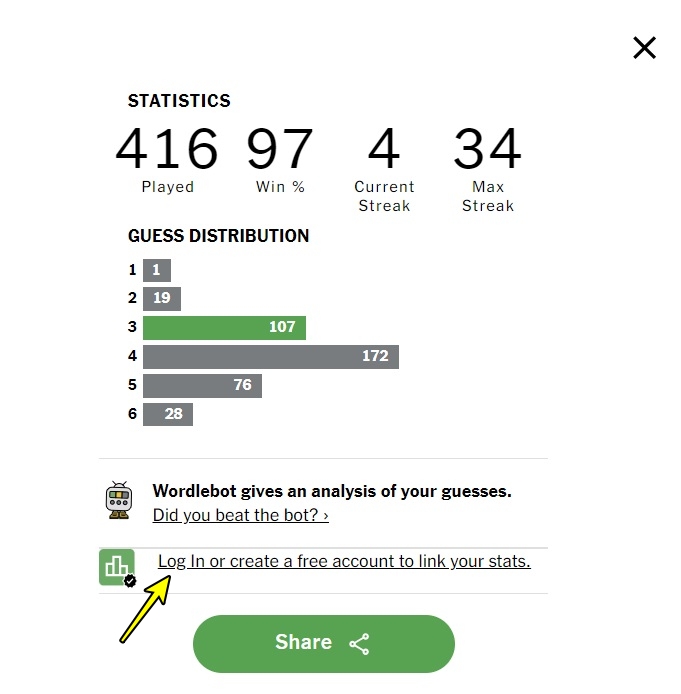The image size is (681, 694).
Task: Select the distribution bar labeled 19
Action: tap(162, 298)
